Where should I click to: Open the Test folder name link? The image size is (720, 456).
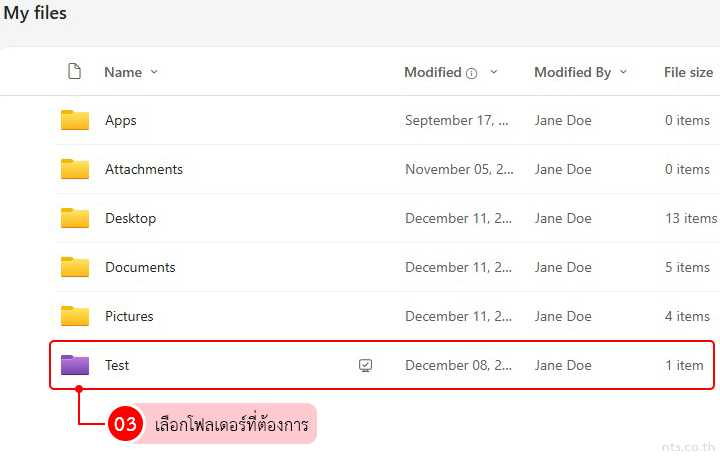pyautogui.click(x=117, y=365)
